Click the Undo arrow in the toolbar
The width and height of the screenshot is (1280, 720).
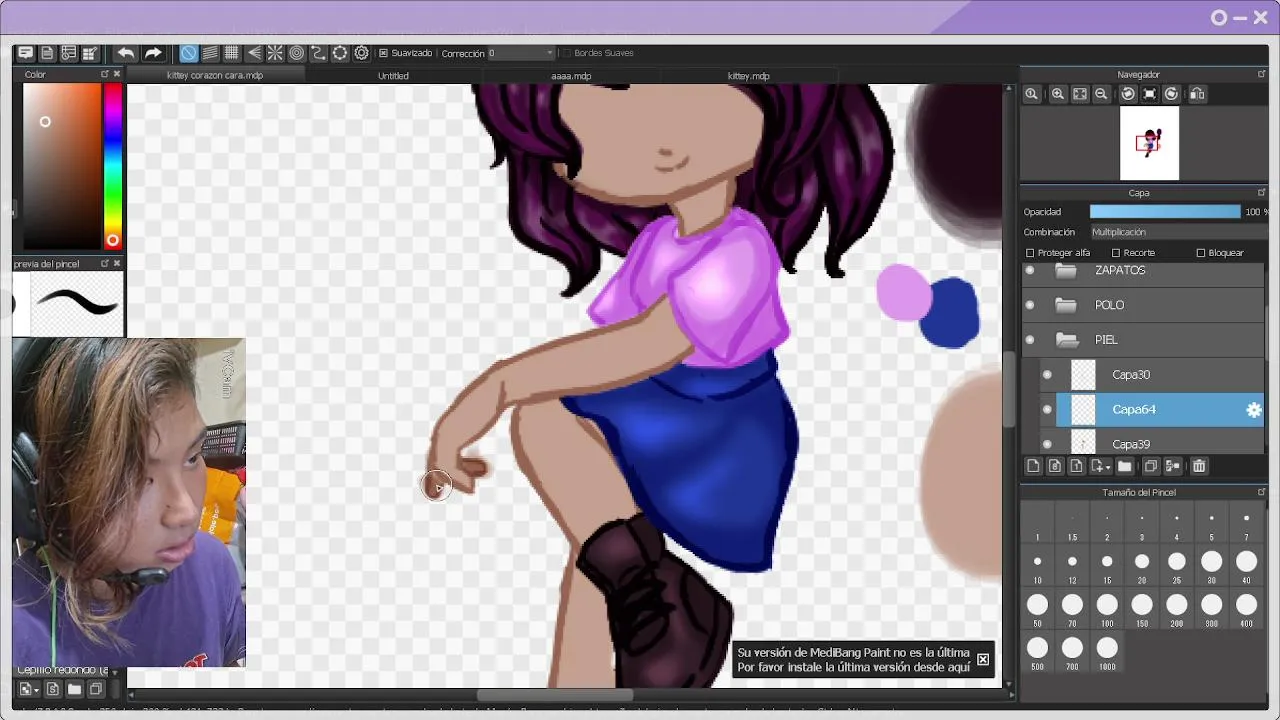[x=126, y=53]
